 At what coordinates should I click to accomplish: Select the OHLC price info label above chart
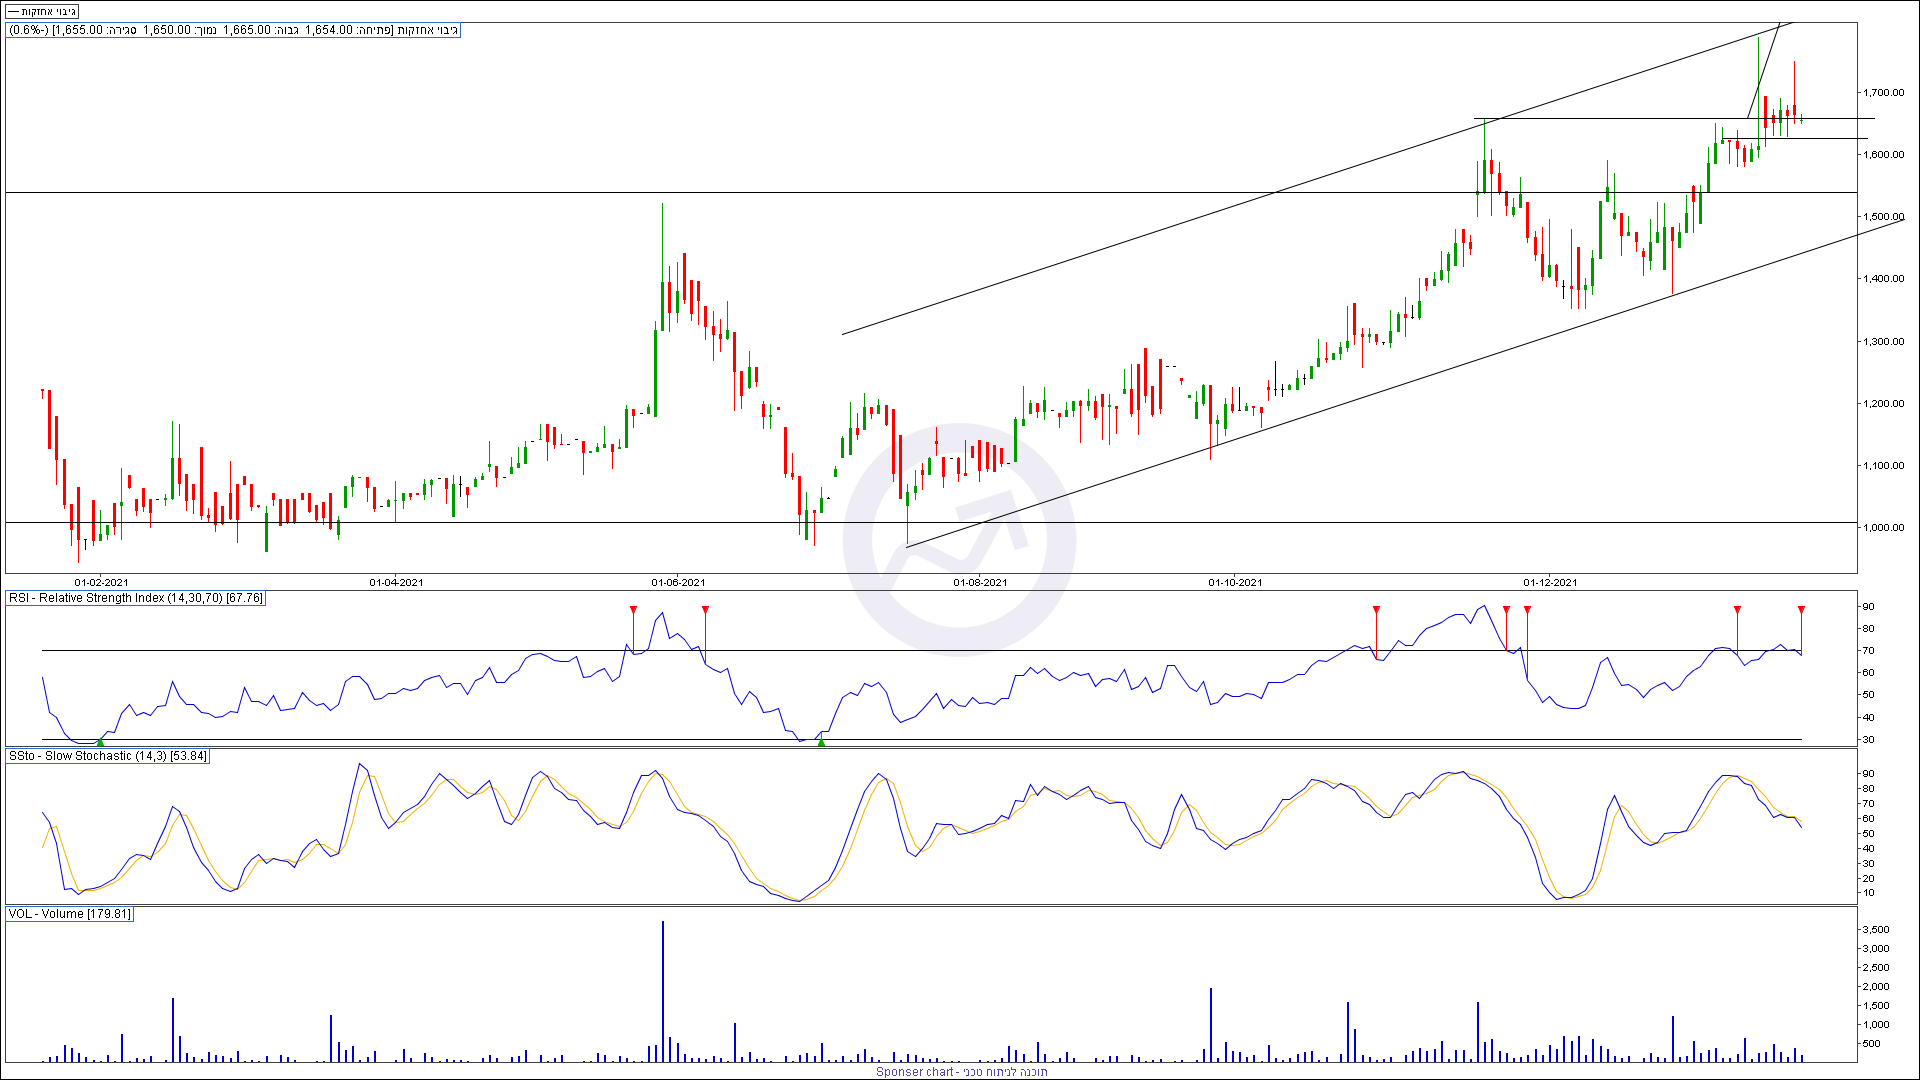pyautogui.click(x=233, y=30)
